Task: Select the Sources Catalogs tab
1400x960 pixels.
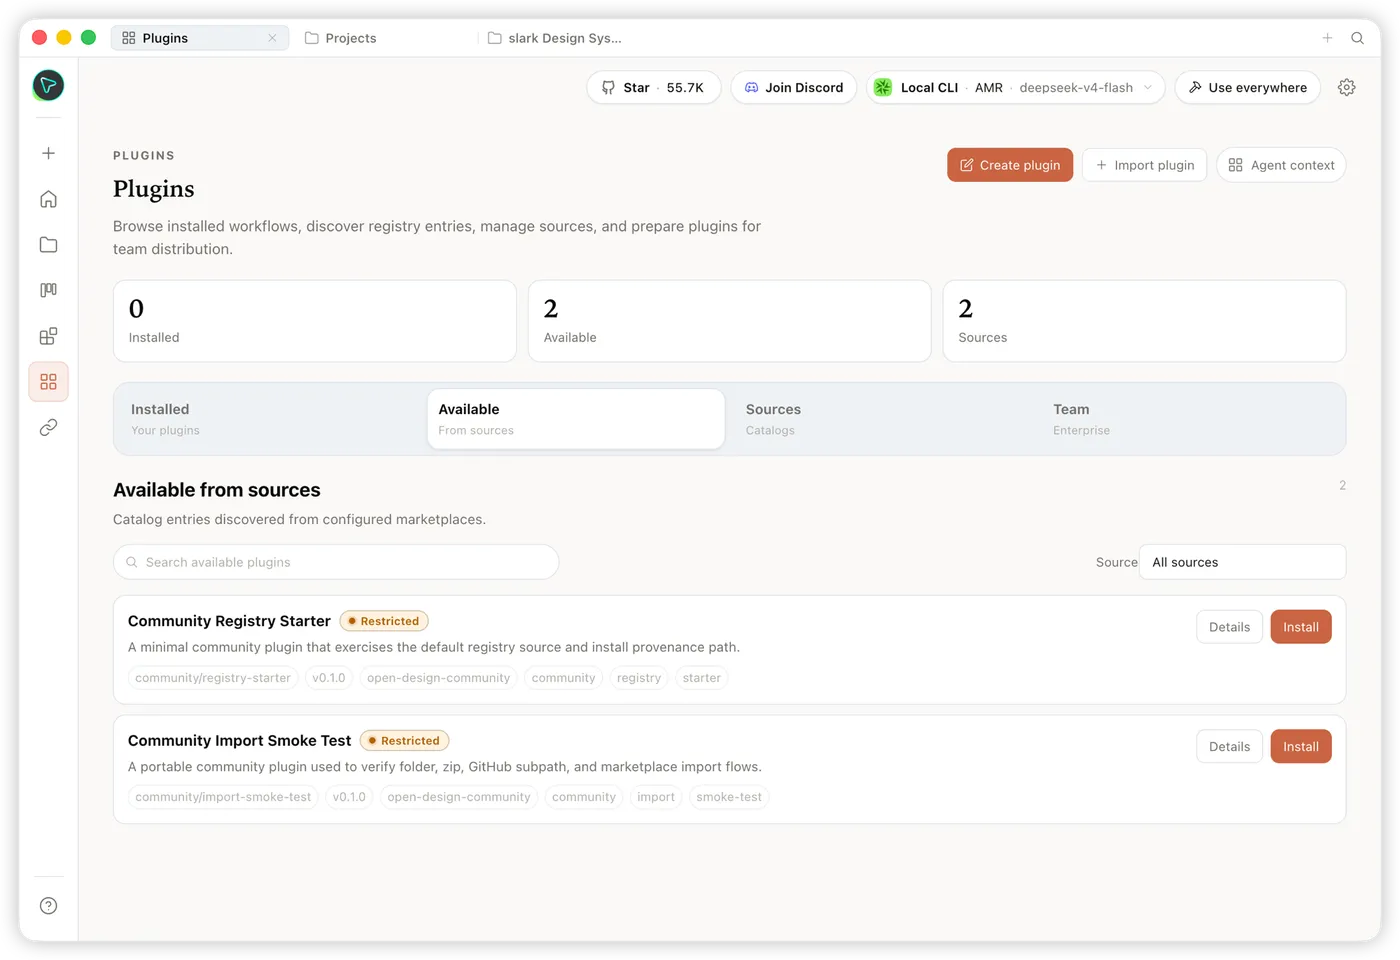Action: [x=883, y=419]
